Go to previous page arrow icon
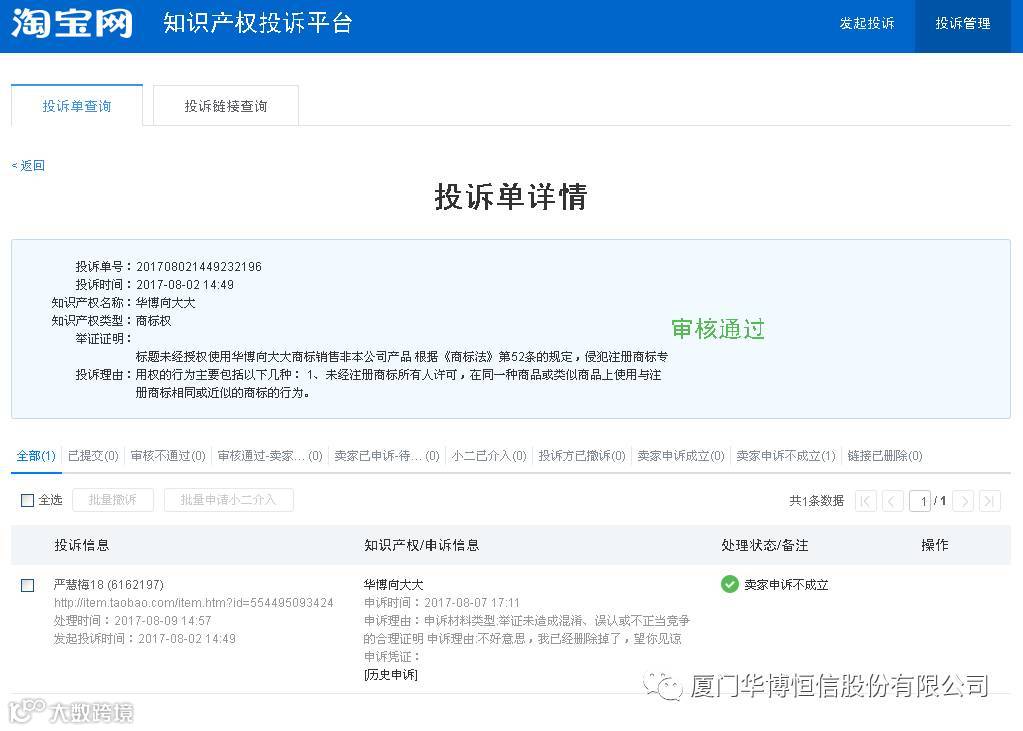1023x731 pixels. pos(893,501)
